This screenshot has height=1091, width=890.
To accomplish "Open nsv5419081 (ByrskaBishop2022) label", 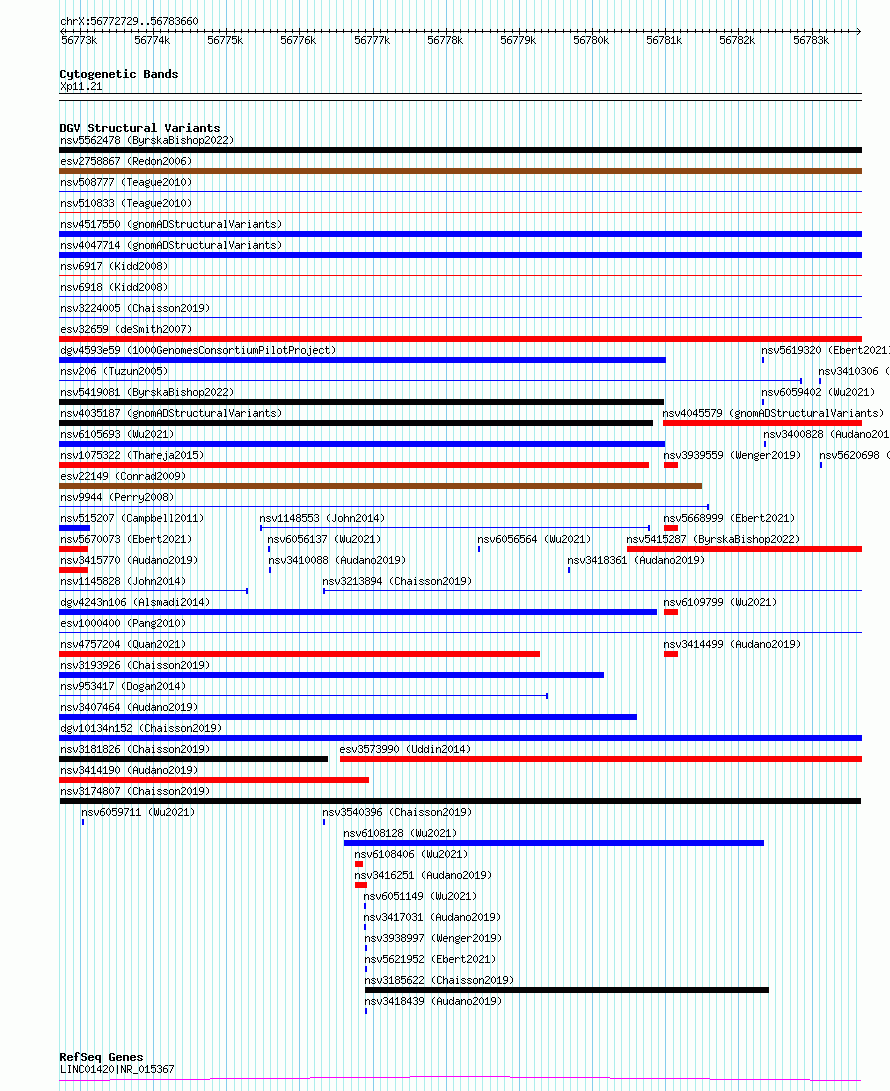I will 147,392.
